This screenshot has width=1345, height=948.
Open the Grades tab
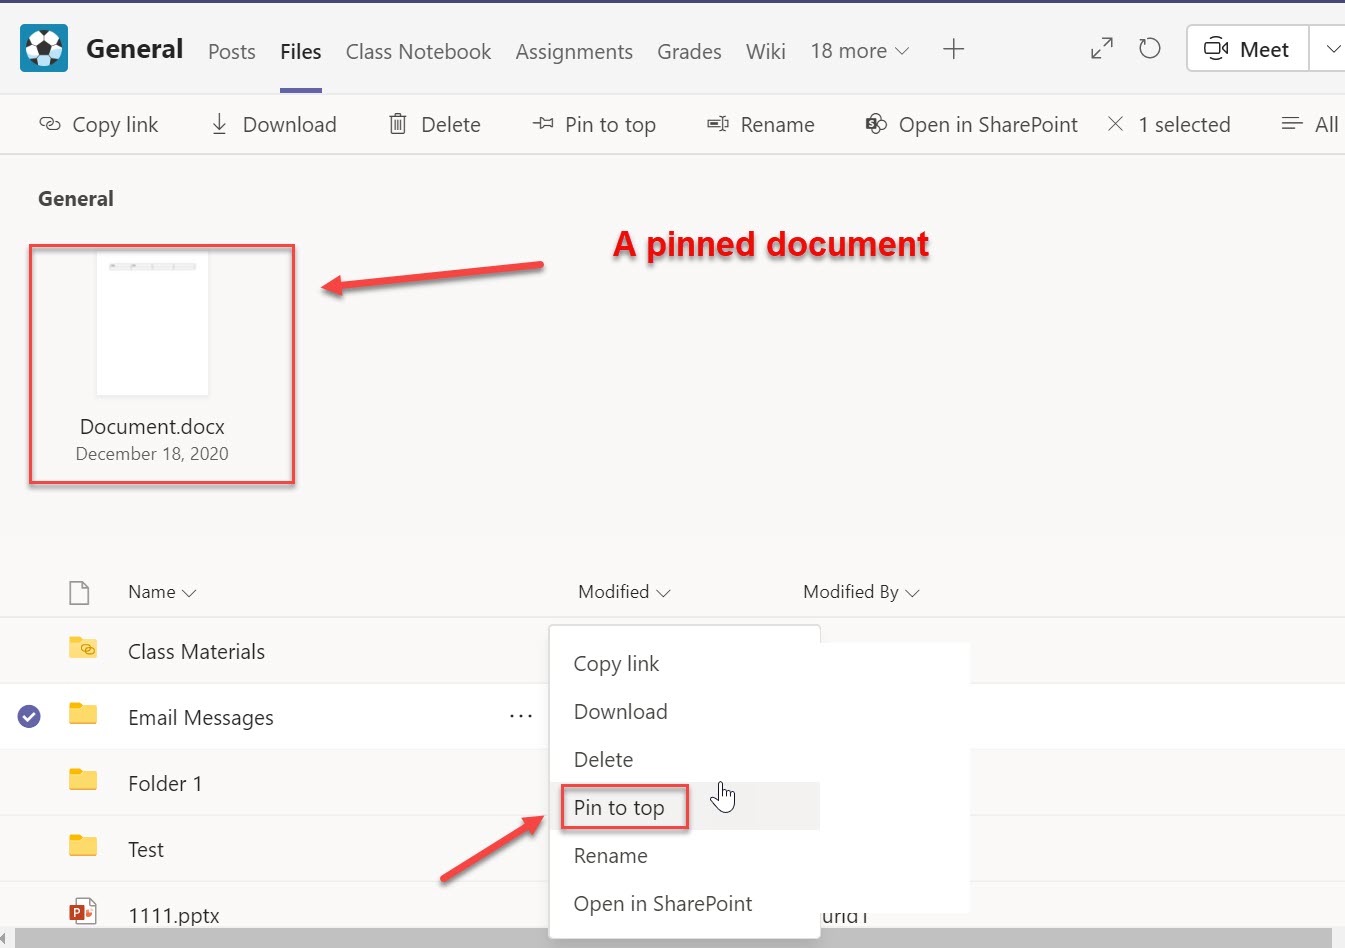(689, 51)
